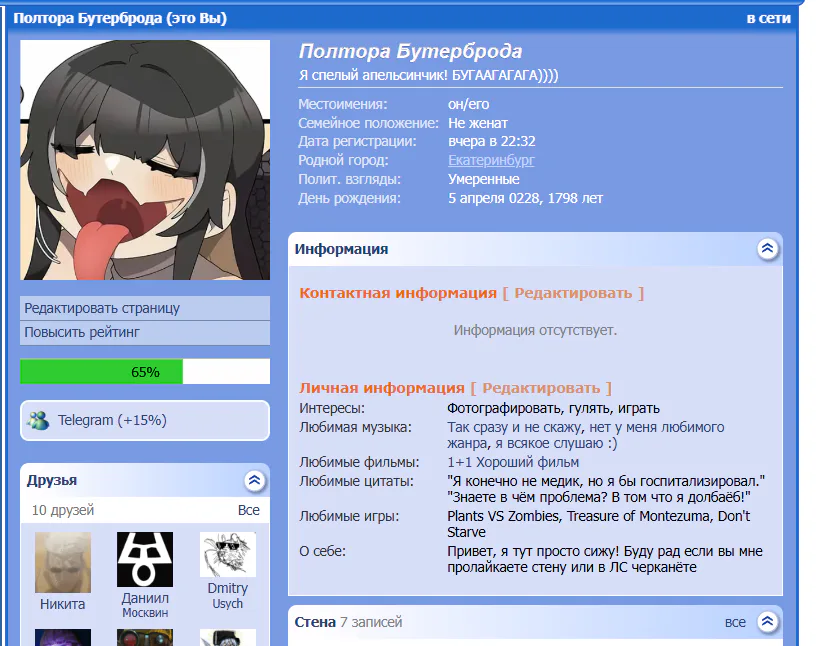This screenshot has height=646, width=818.
Task: Click the registration date 'вчера в 22:32'
Action: pos(491,141)
